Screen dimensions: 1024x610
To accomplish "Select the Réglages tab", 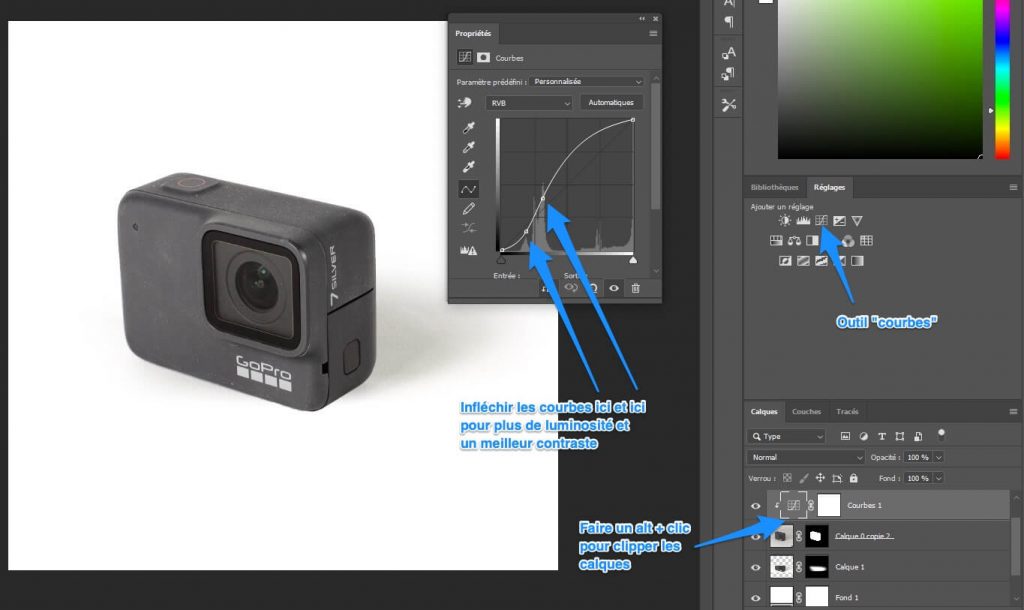I will [x=829, y=187].
